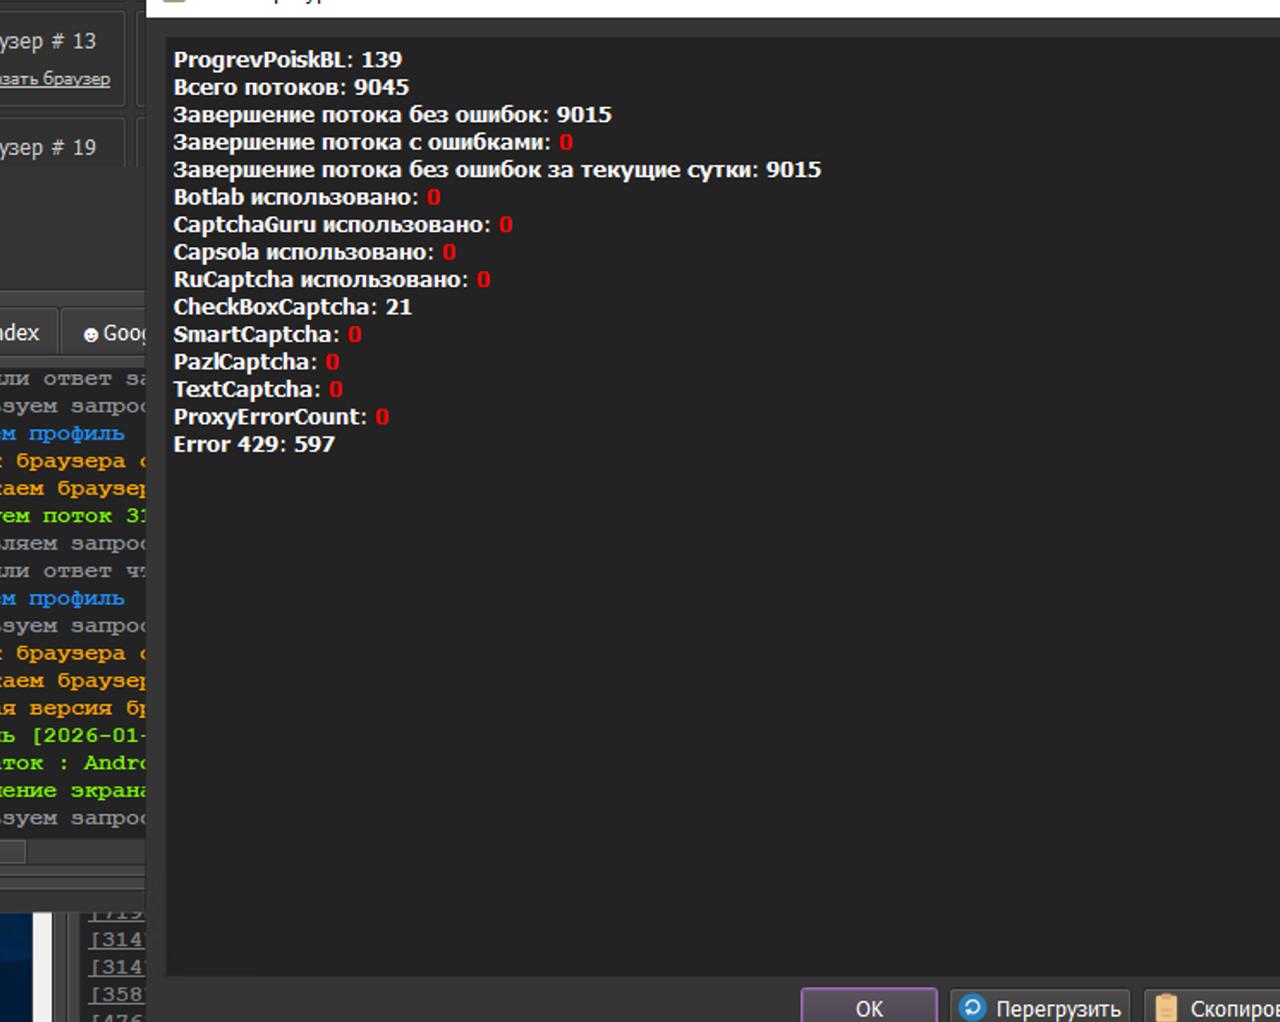This screenshot has height=1022, width=1280.
Task: Select the 'SmartCaptcha: 0' line
Action: click(268, 334)
